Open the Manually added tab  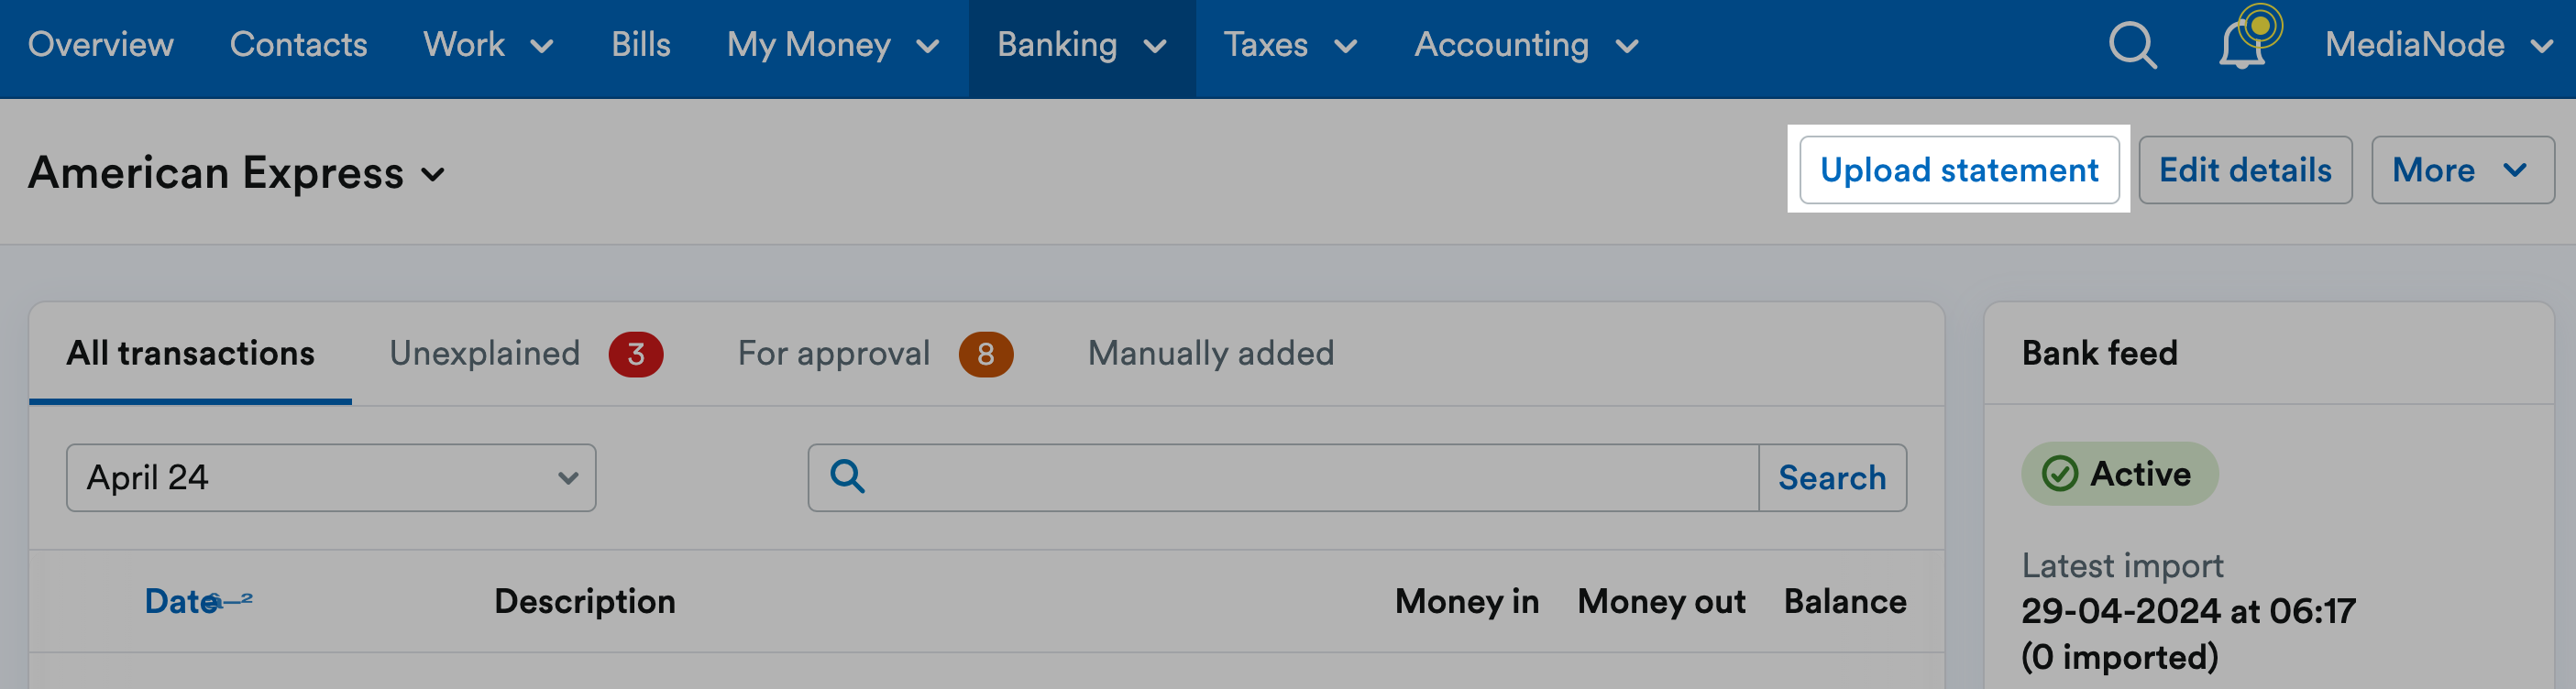coord(1210,353)
